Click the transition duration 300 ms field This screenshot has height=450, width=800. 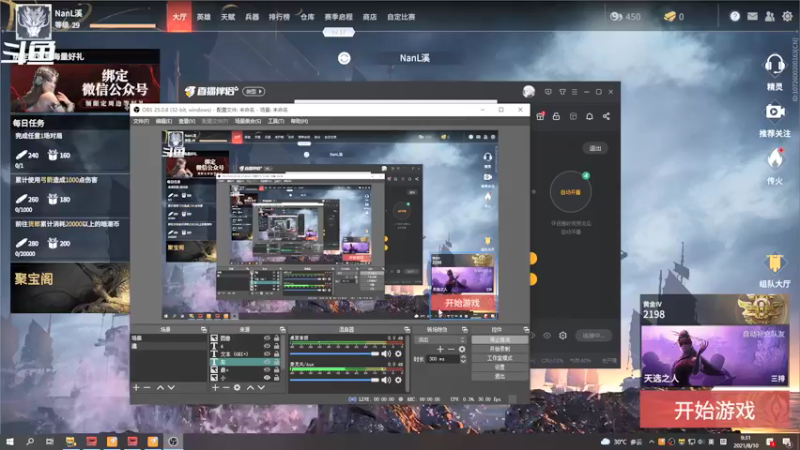(442, 359)
